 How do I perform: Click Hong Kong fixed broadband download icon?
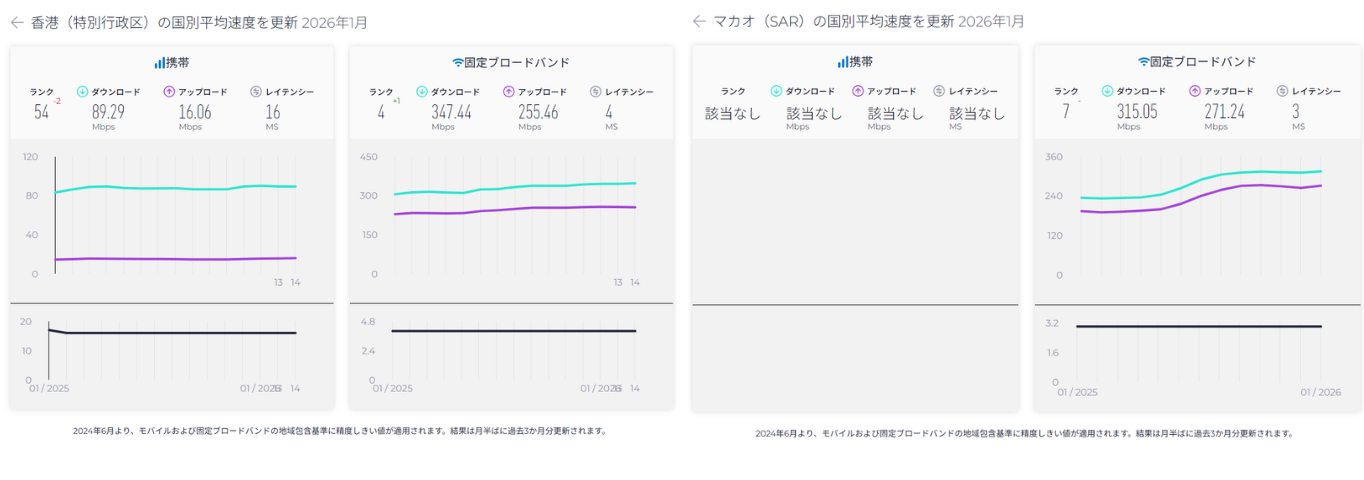point(422,92)
